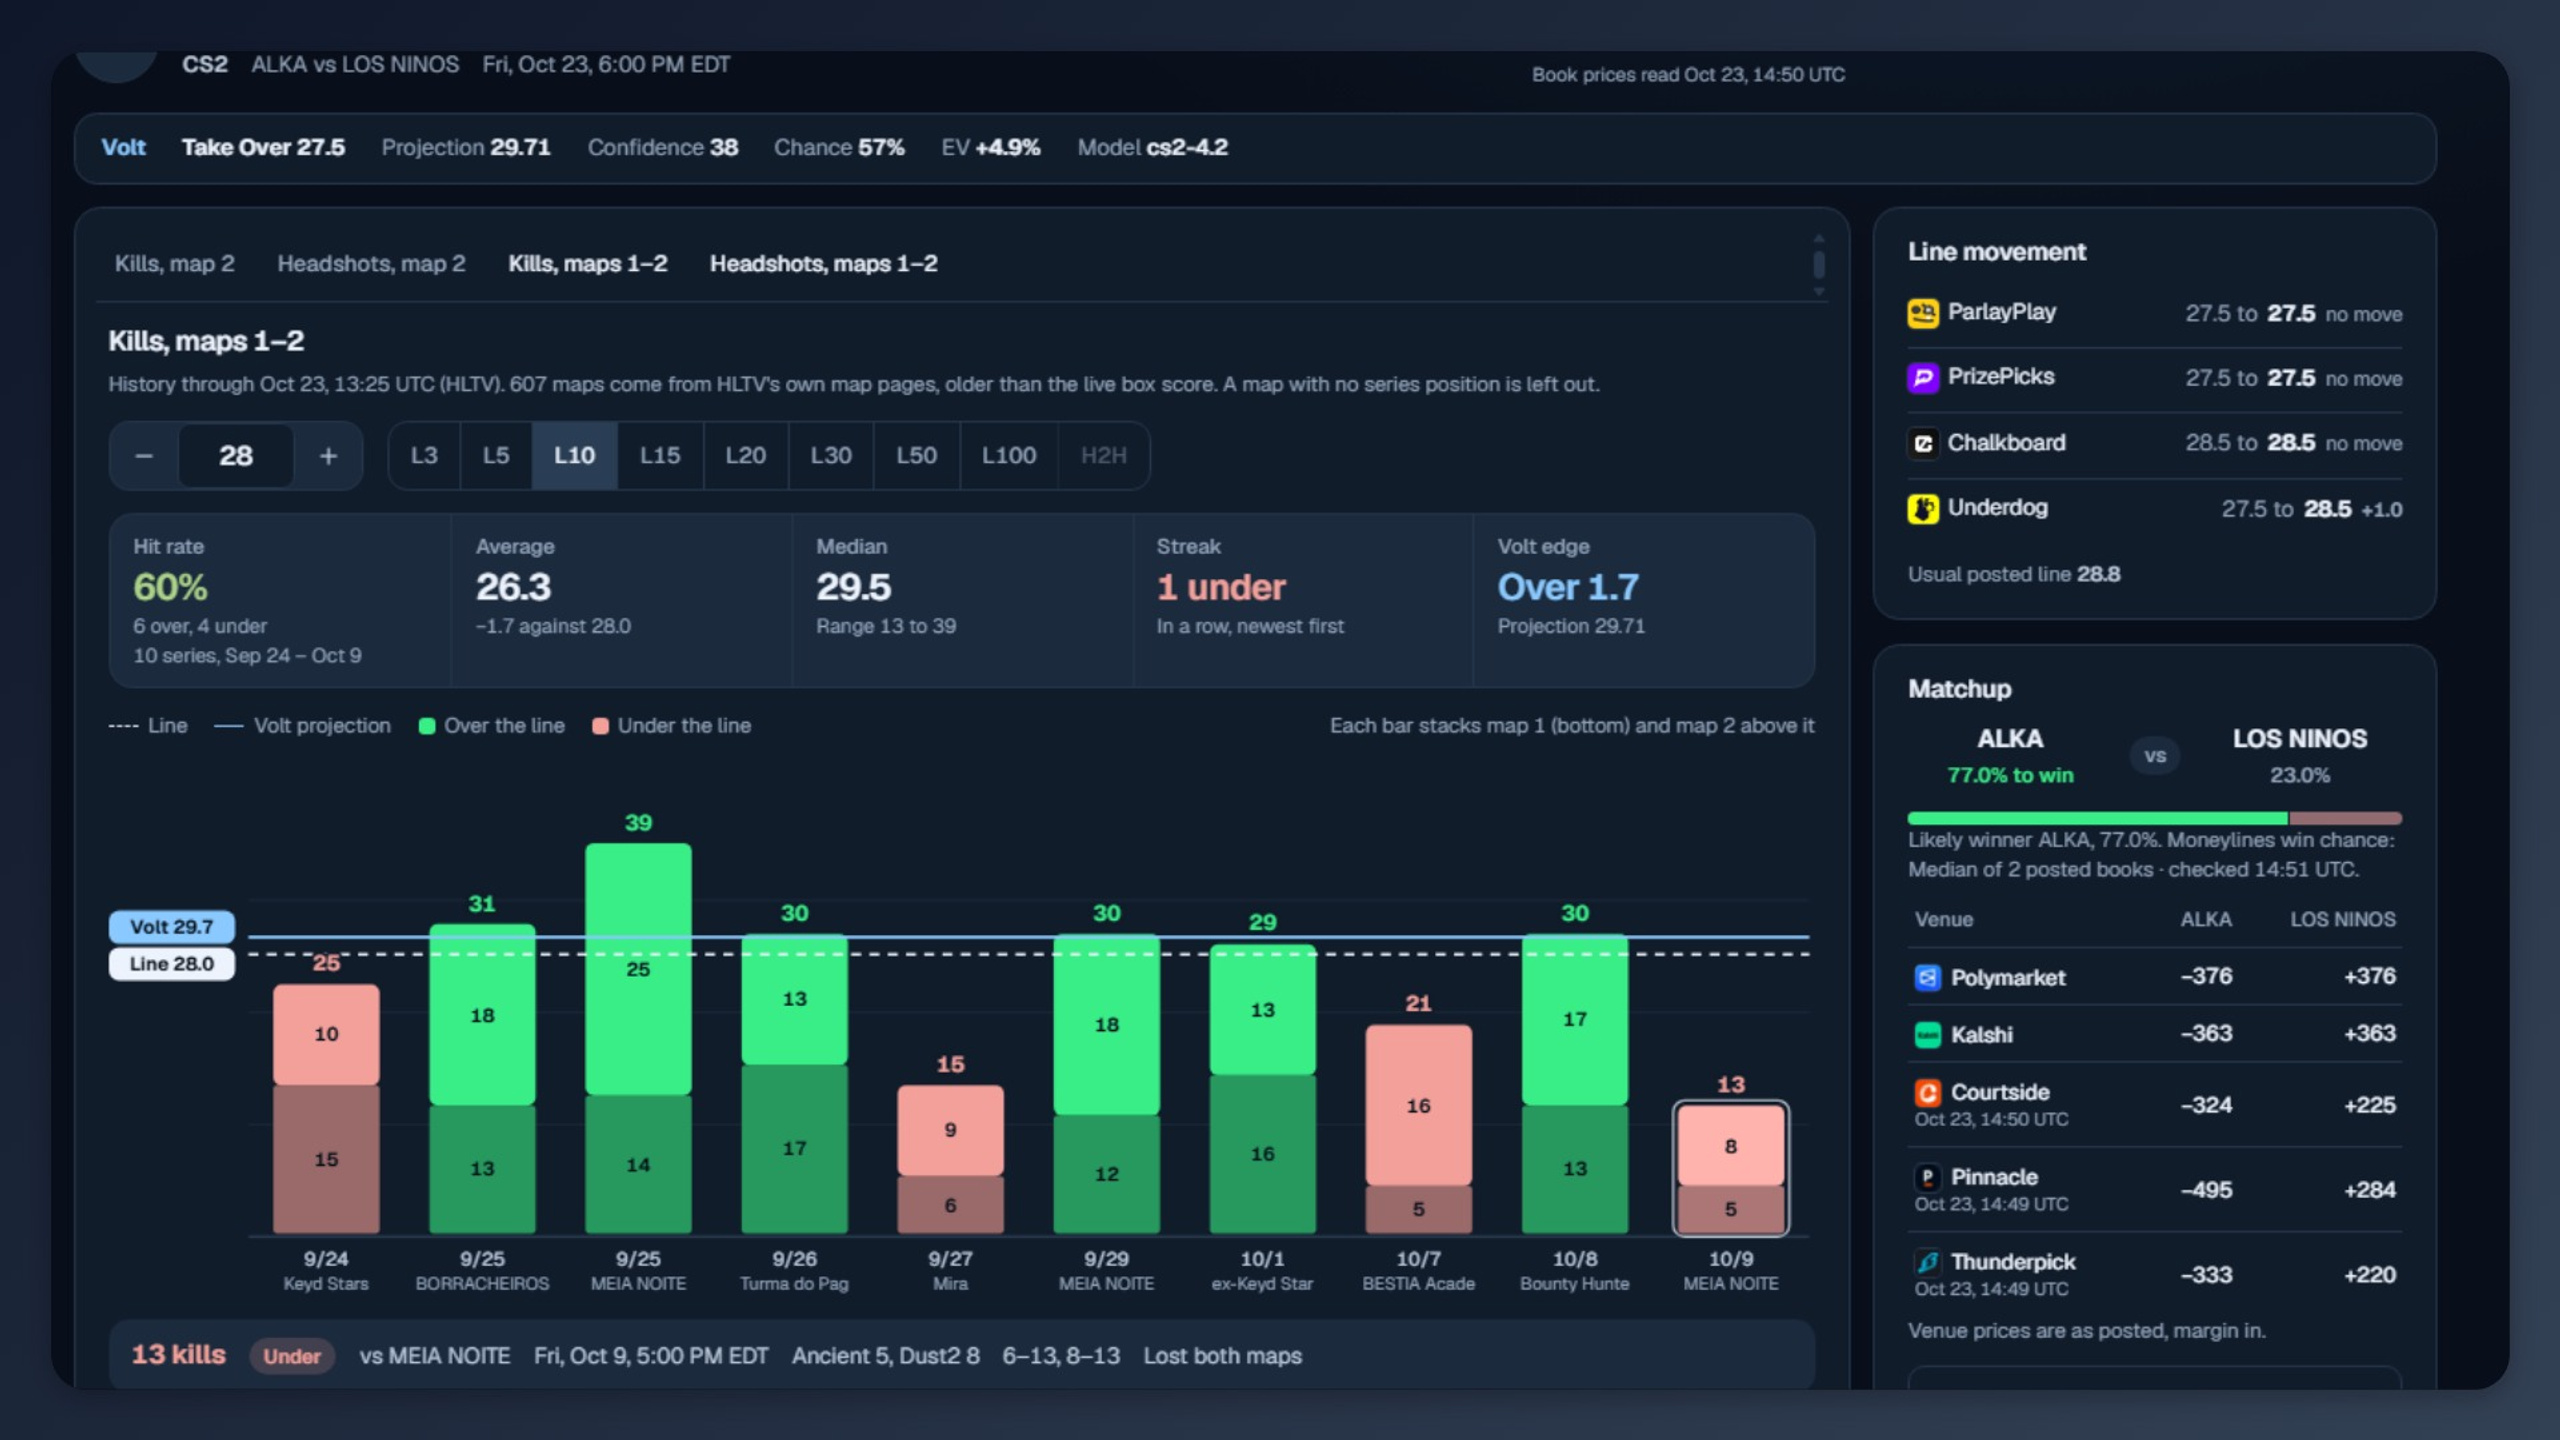This screenshot has width=2560, height=1440.
Task: Select the 9/27 Mira bar
Action: point(950,1159)
